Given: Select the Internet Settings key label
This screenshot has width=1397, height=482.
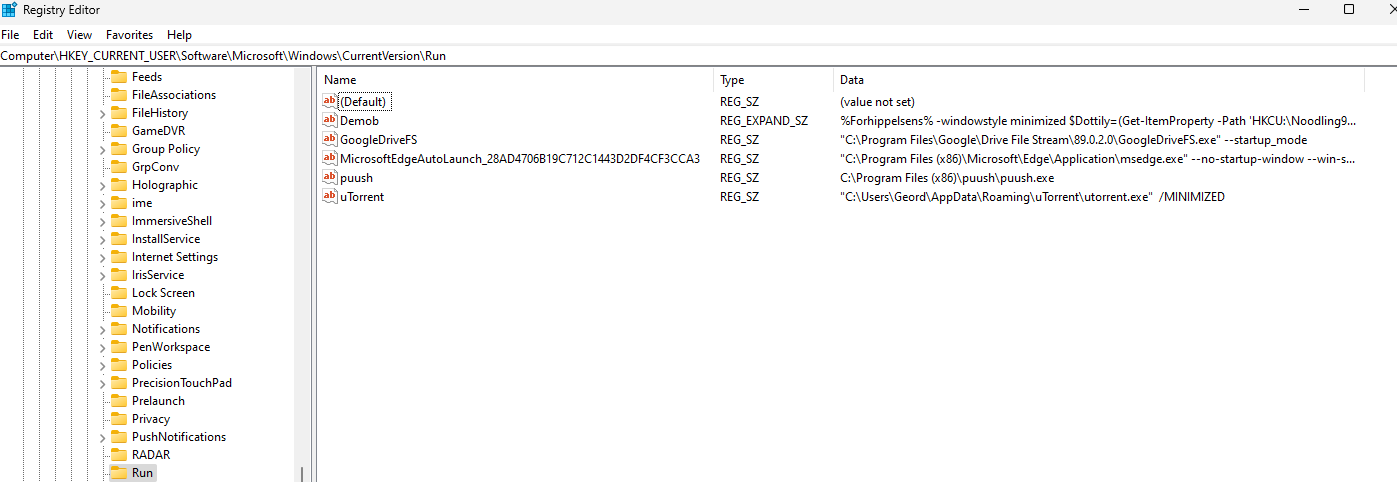Looking at the screenshot, I should 175,257.
